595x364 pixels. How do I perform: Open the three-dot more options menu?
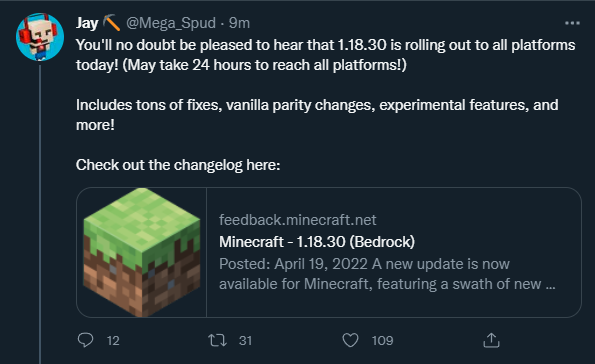(x=572, y=23)
